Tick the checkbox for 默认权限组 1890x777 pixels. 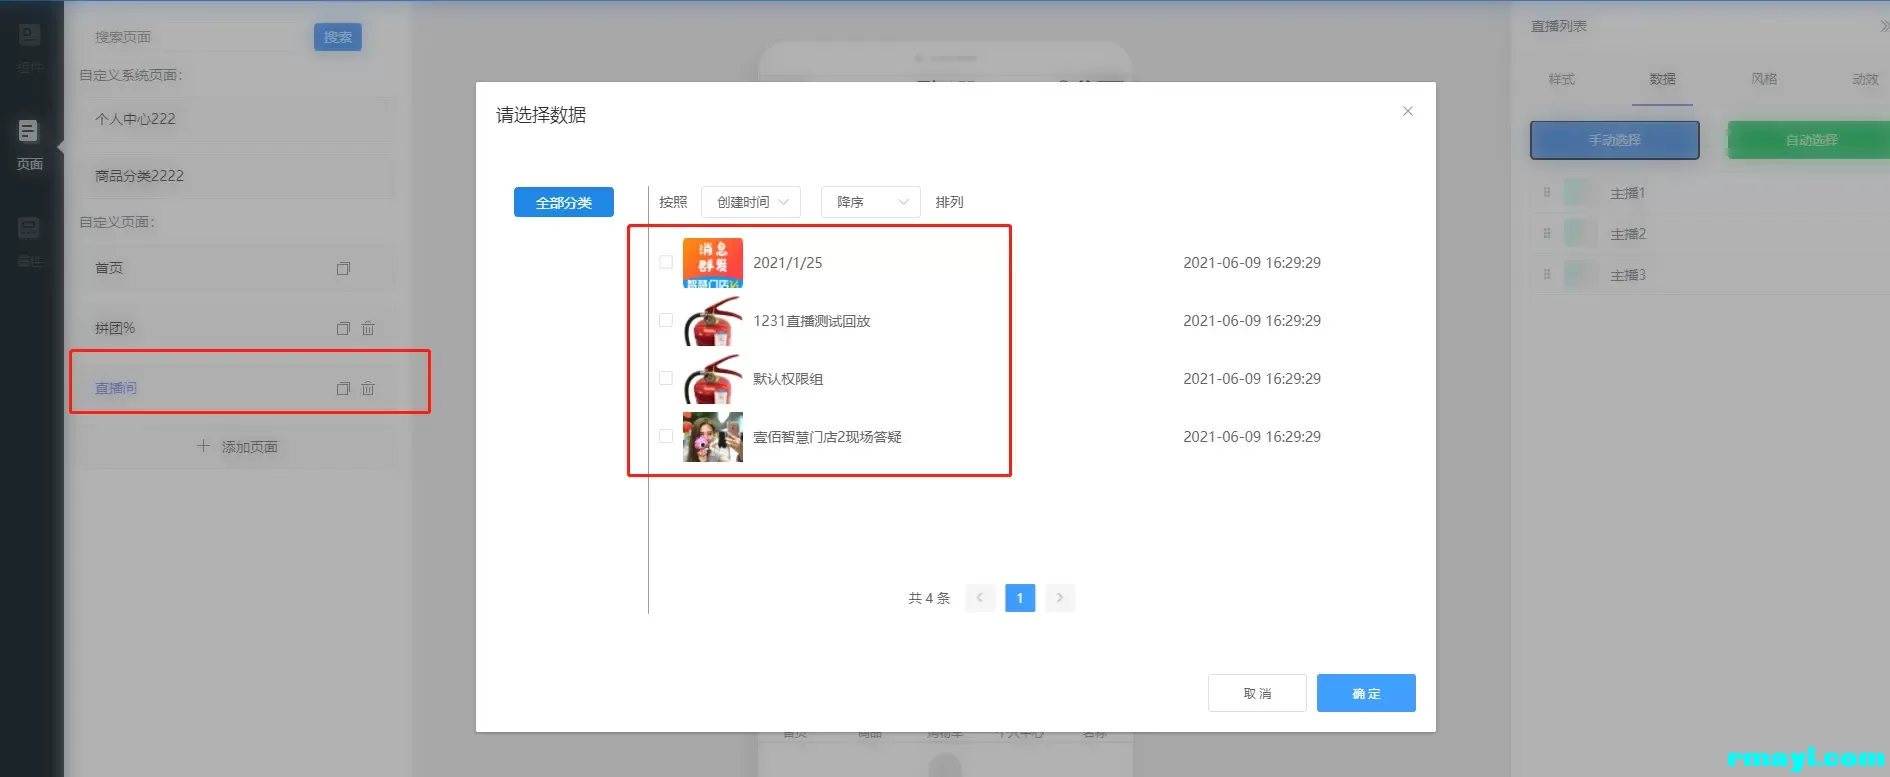click(666, 378)
